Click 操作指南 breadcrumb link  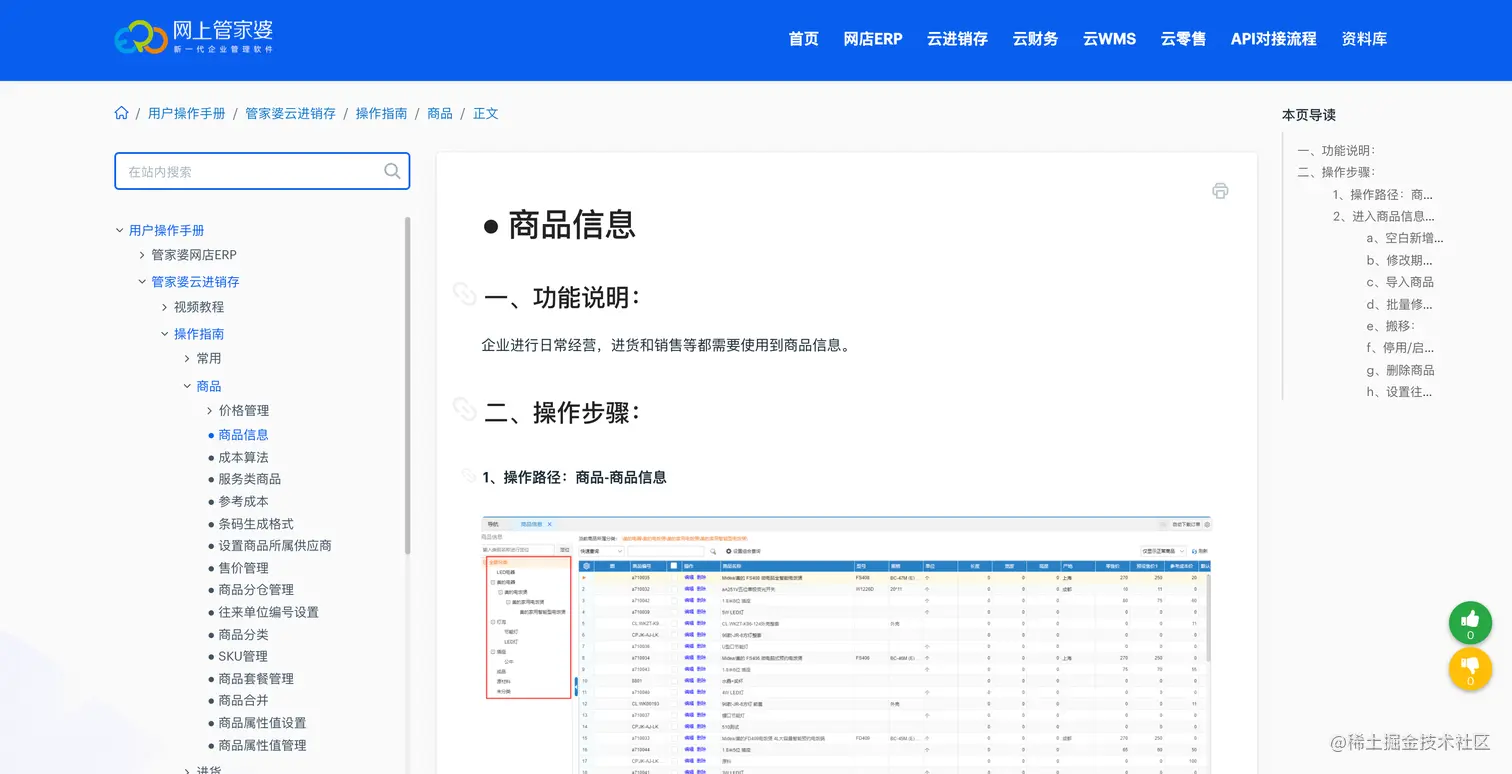click(x=381, y=113)
